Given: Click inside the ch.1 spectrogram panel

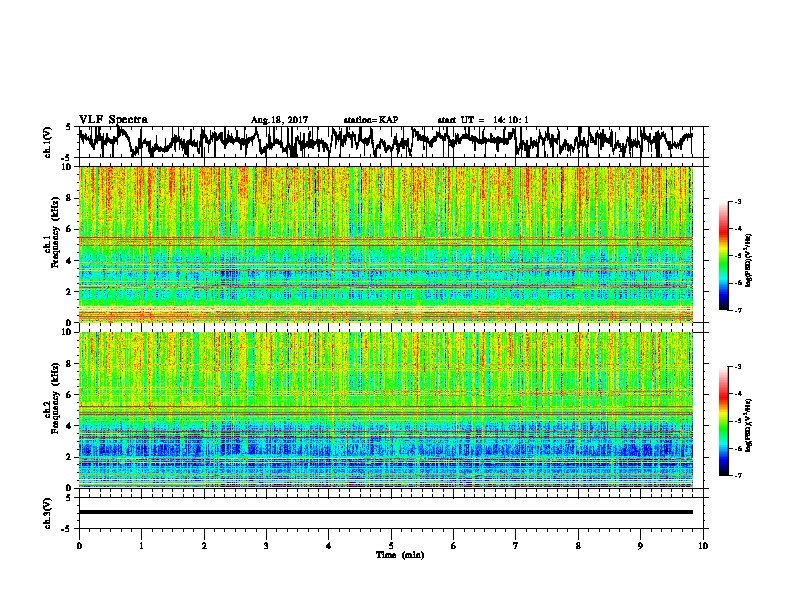Looking at the screenshot, I should click(x=385, y=244).
